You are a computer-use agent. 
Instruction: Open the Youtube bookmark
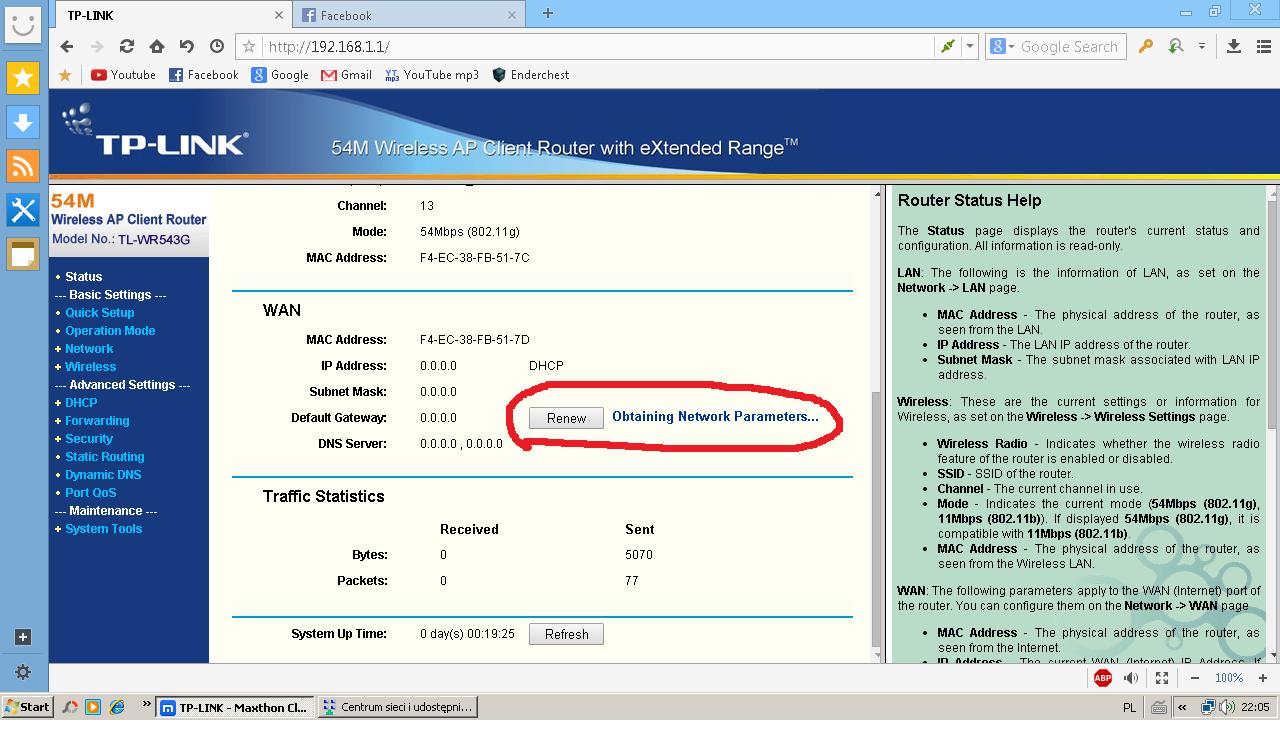(123, 75)
